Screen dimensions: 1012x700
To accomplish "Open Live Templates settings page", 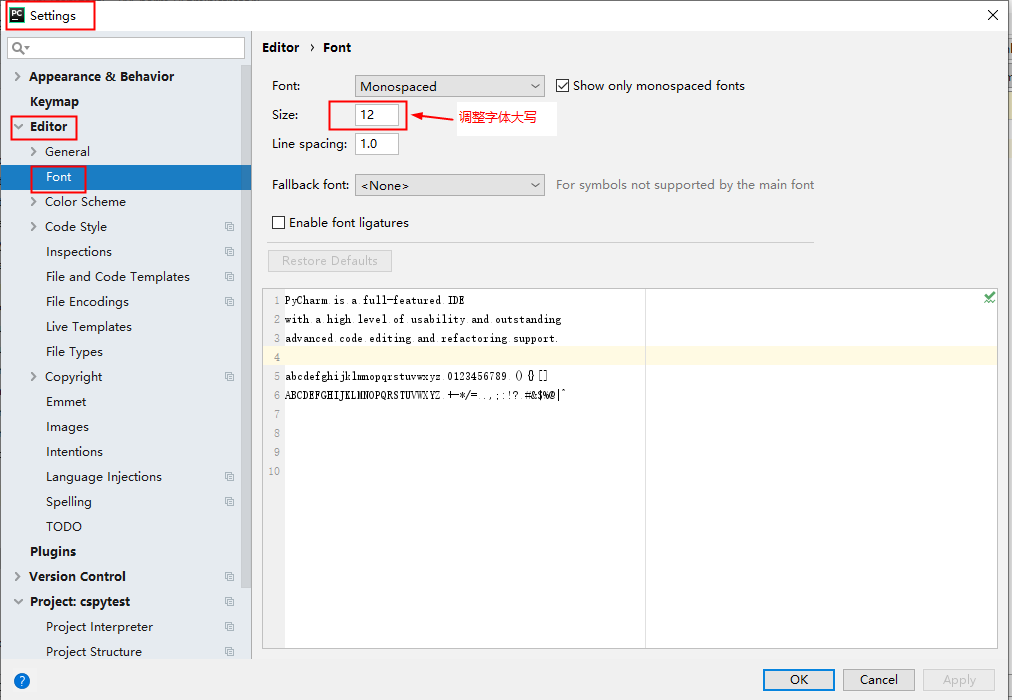I will pyautogui.click(x=88, y=326).
